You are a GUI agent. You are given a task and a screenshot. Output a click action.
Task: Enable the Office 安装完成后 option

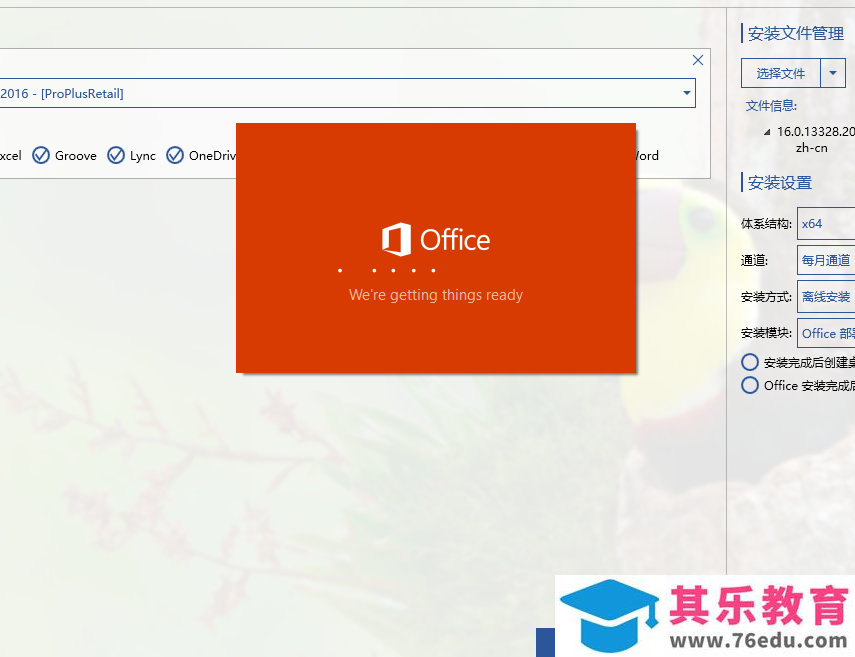point(750,385)
